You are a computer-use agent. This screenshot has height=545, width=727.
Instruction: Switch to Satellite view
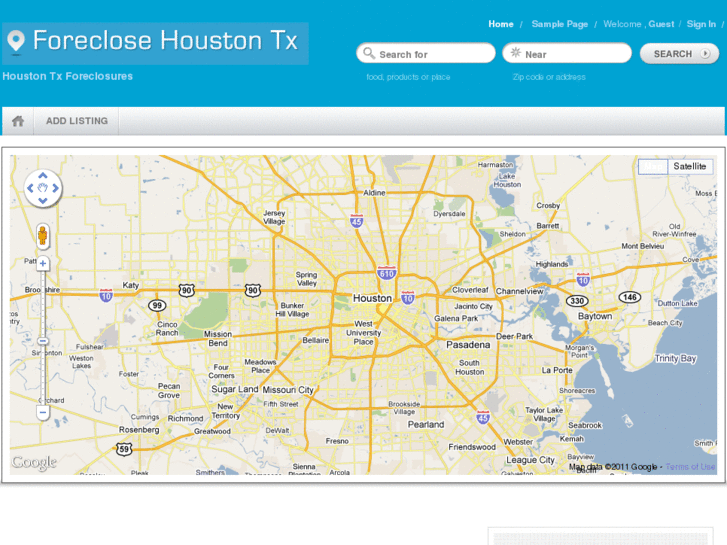[690, 167]
